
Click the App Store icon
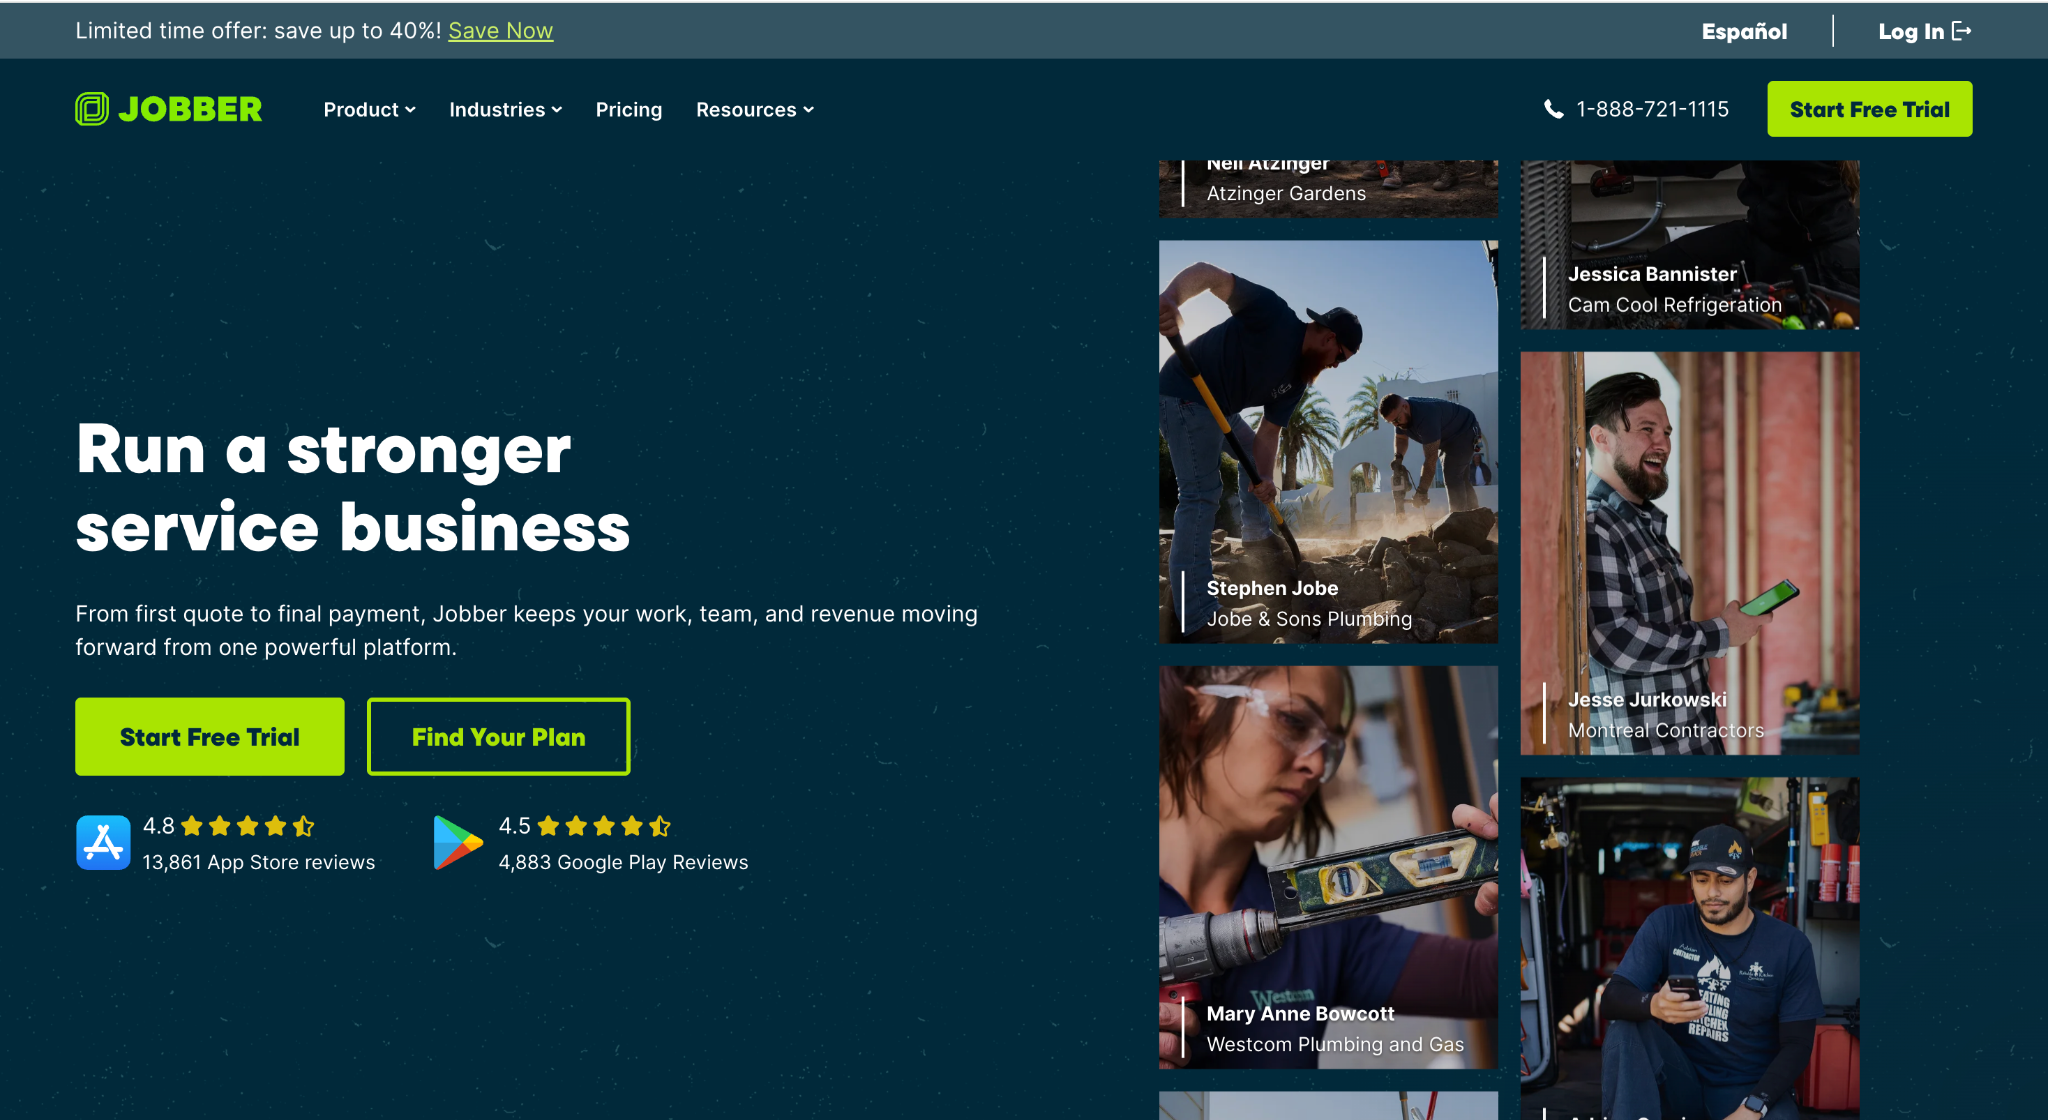[103, 842]
